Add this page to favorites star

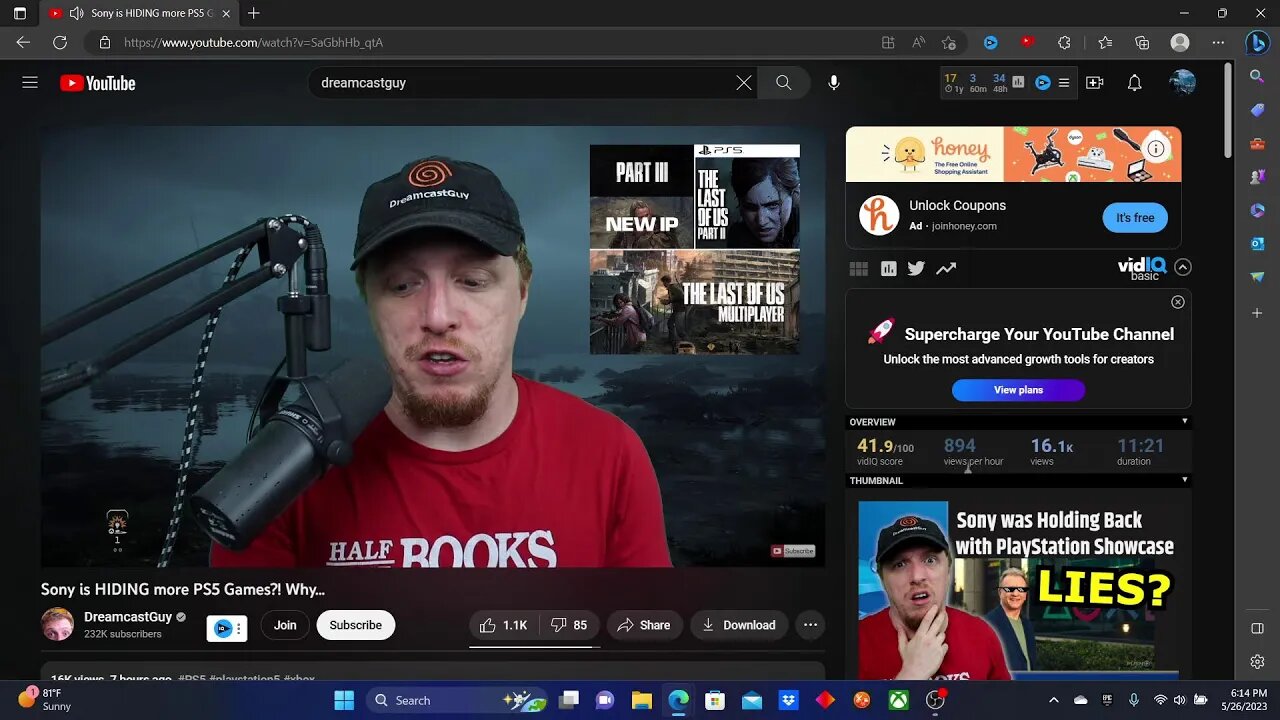pyautogui.click(x=949, y=43)
